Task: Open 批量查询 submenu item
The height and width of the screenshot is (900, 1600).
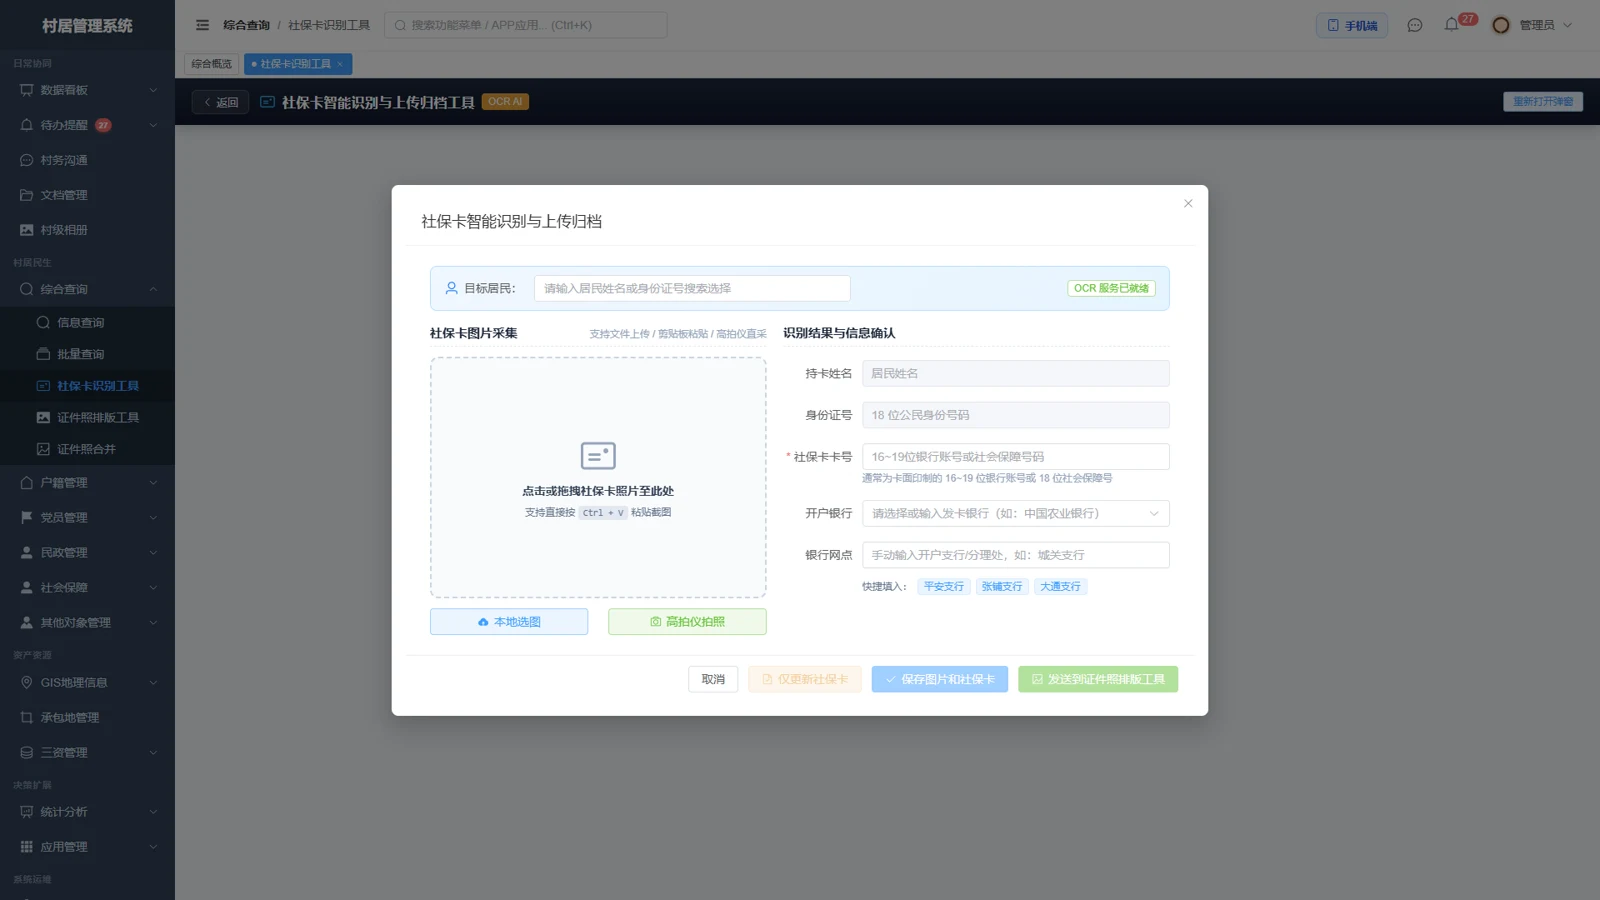Action: pos(87,354)
